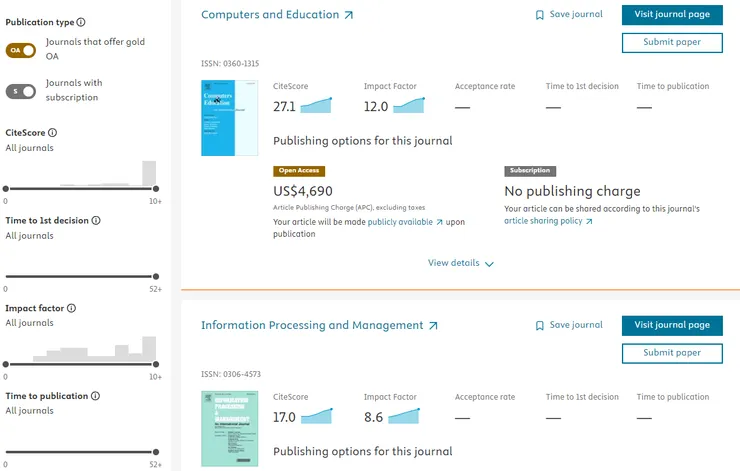Click View details chevron arrow

[x=489, y=264]
